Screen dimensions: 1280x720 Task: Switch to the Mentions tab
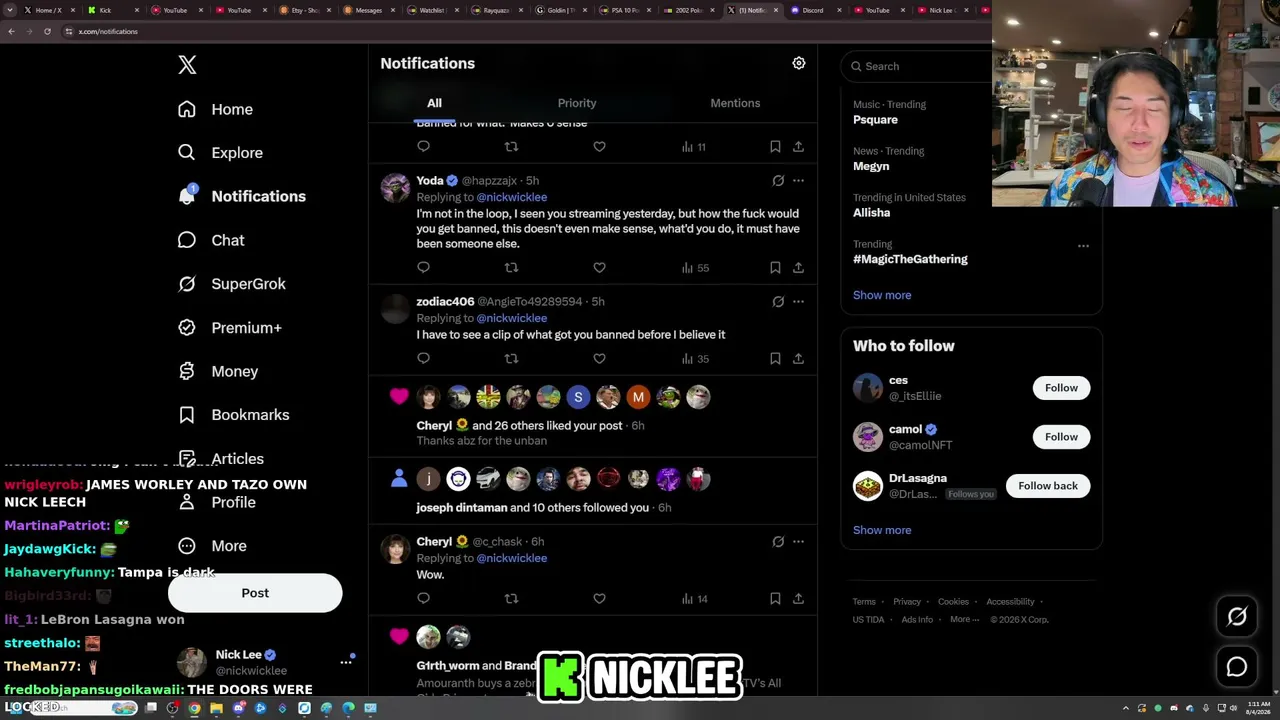coord(735,103)
